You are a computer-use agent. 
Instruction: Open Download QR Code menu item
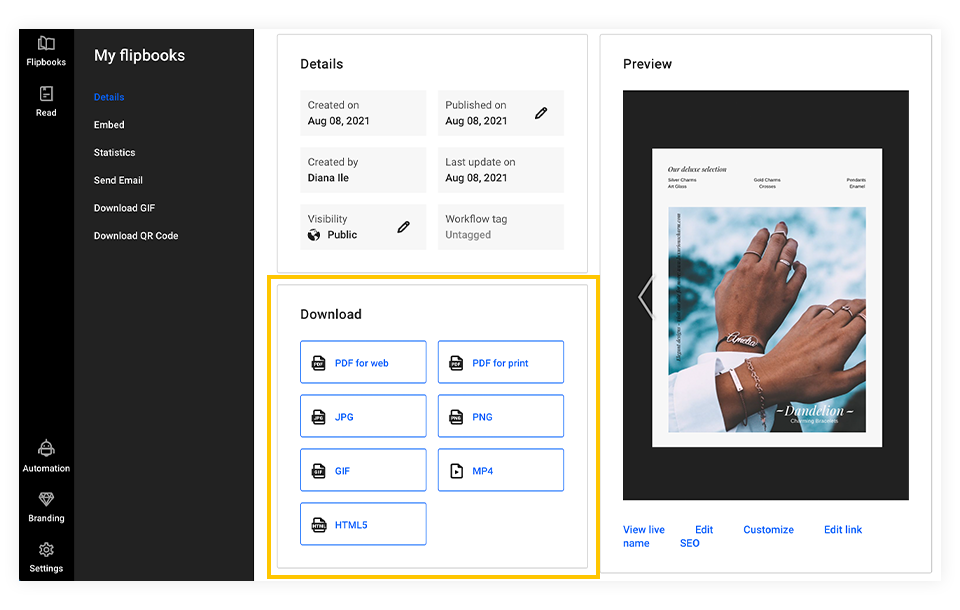136,236
